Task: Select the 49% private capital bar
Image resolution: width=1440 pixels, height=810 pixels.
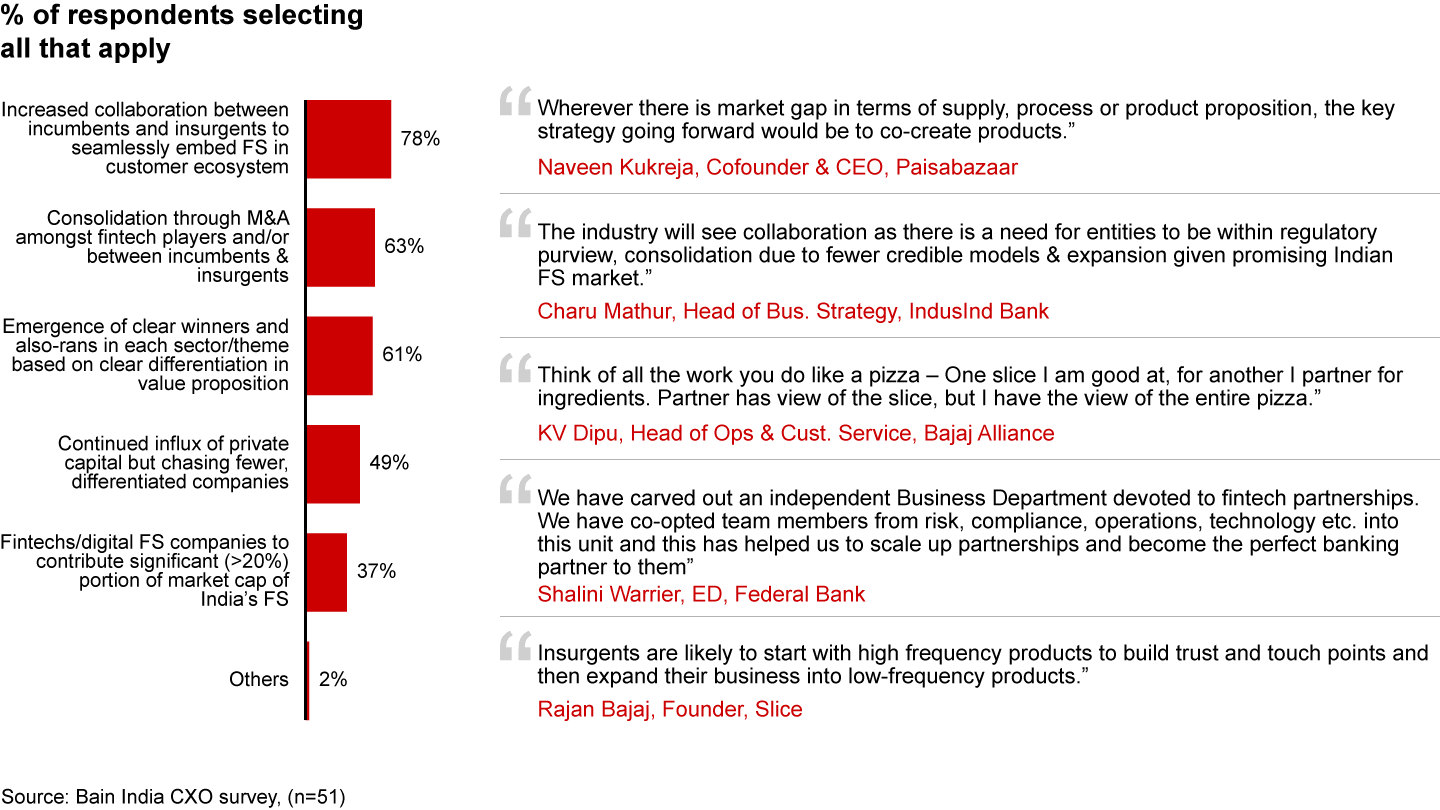Action: coord(333,463)
